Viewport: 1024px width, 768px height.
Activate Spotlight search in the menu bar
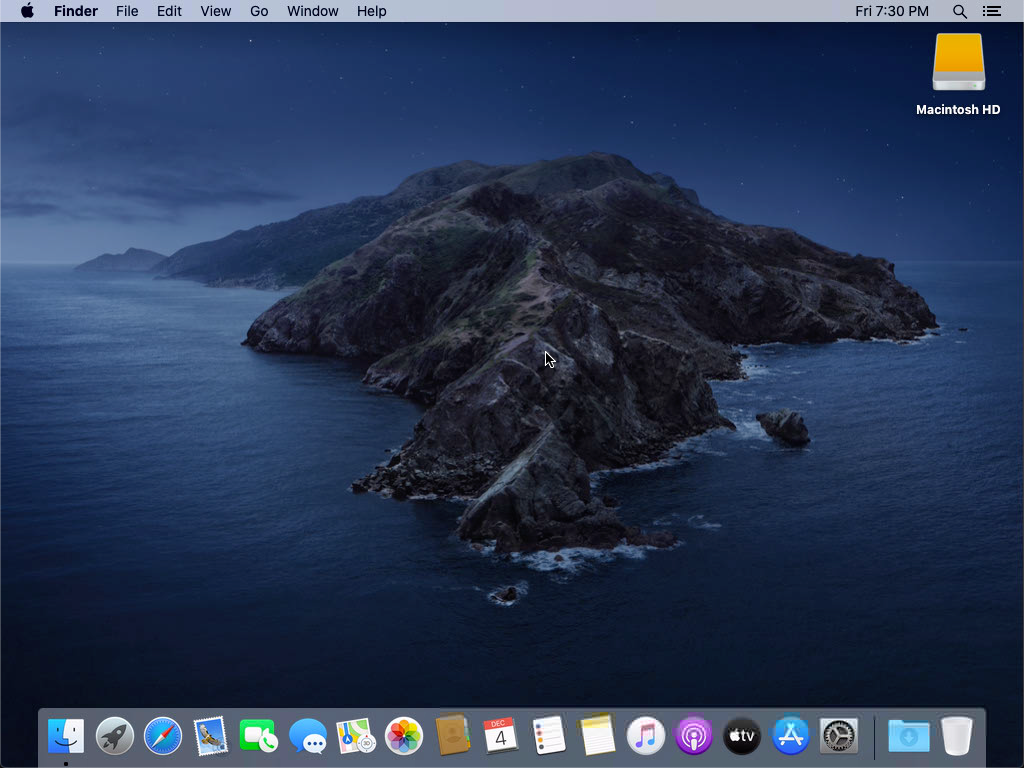(959, 11)
